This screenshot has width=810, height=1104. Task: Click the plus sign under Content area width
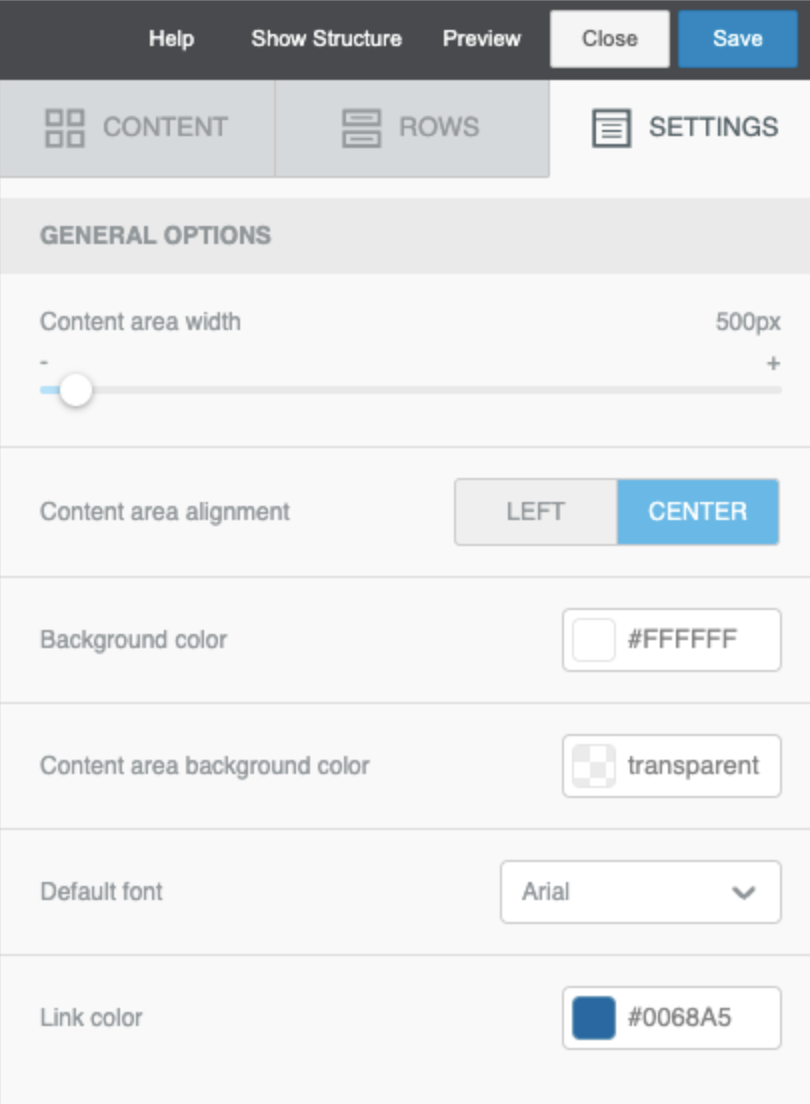coord(773,363)
